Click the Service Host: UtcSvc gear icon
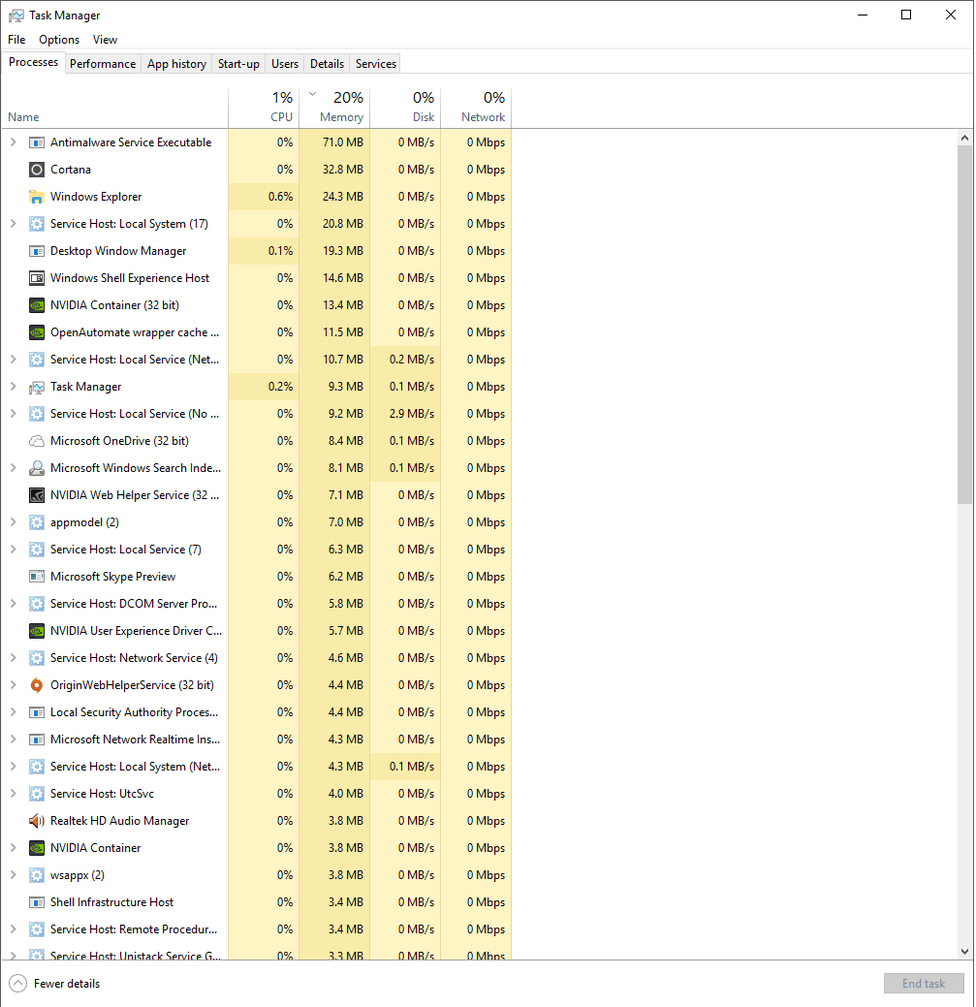 pos(37,794)
